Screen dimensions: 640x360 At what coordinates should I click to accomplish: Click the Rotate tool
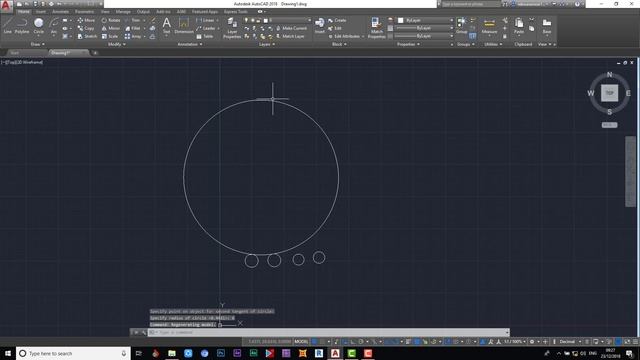(111, 20)
